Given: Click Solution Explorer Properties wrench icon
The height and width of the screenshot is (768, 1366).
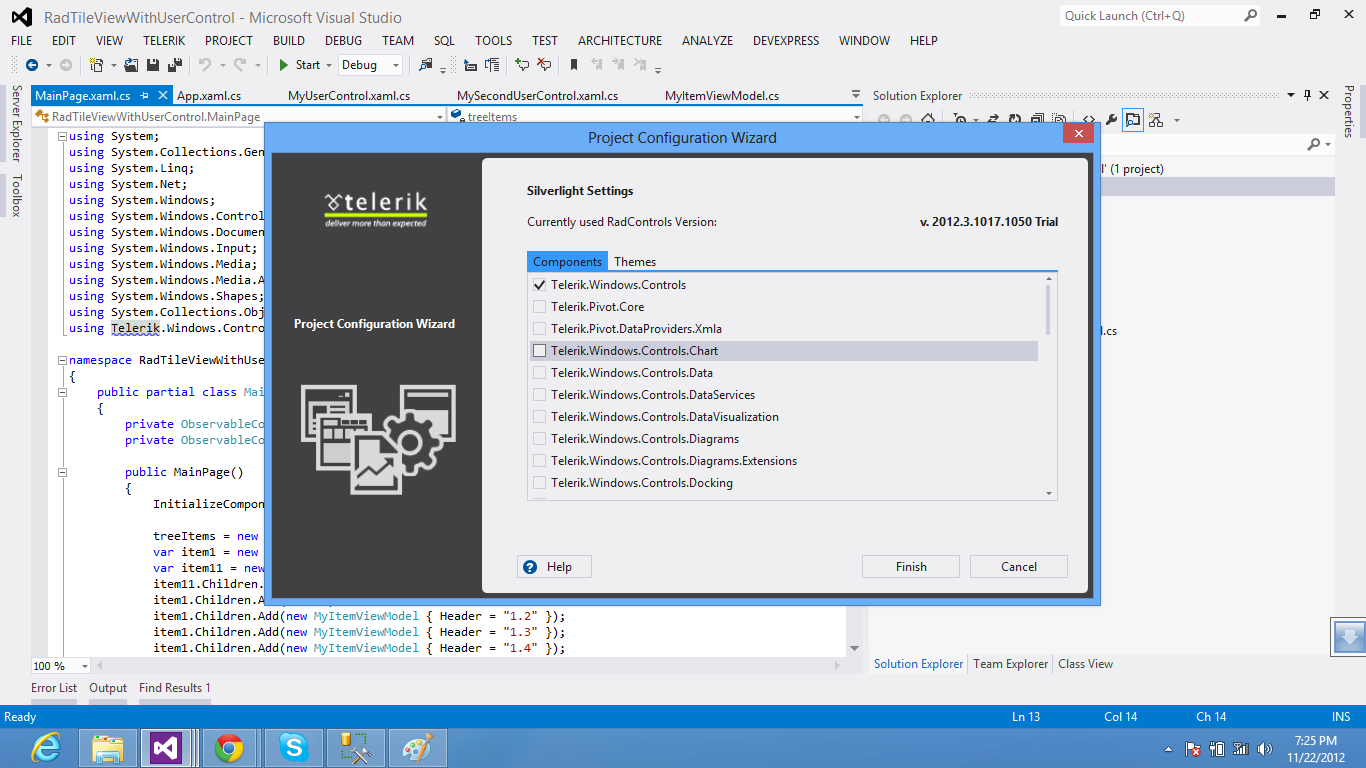Looking at the screenshot, I should tap(1111, 120).
